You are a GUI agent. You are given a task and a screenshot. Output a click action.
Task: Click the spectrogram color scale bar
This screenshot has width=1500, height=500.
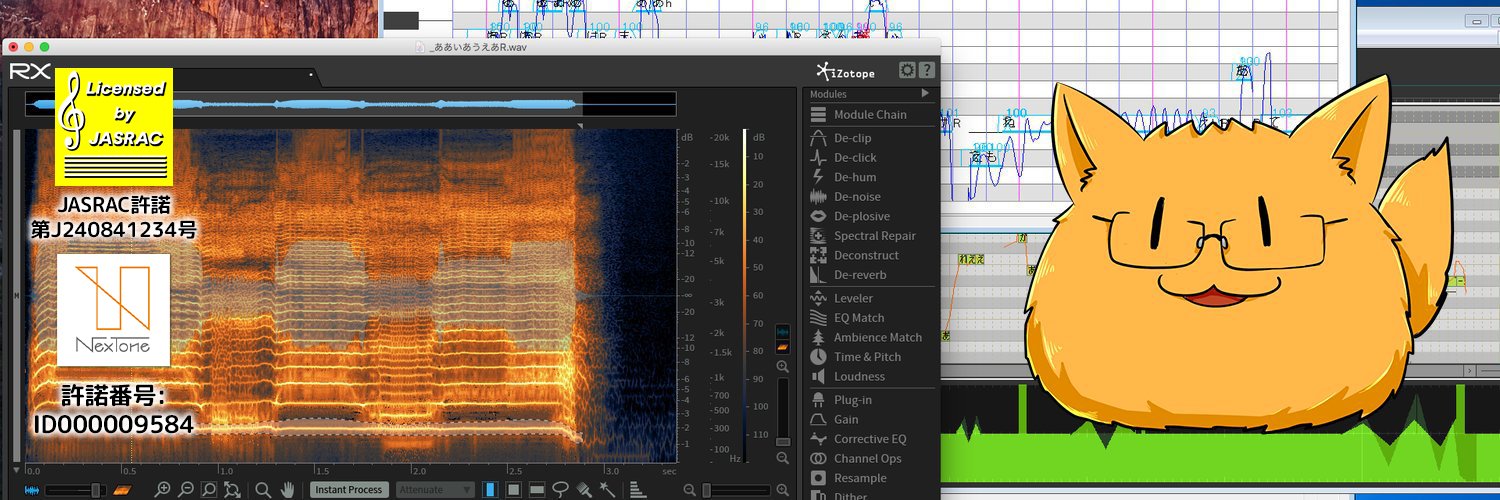[x=745, y=296]
